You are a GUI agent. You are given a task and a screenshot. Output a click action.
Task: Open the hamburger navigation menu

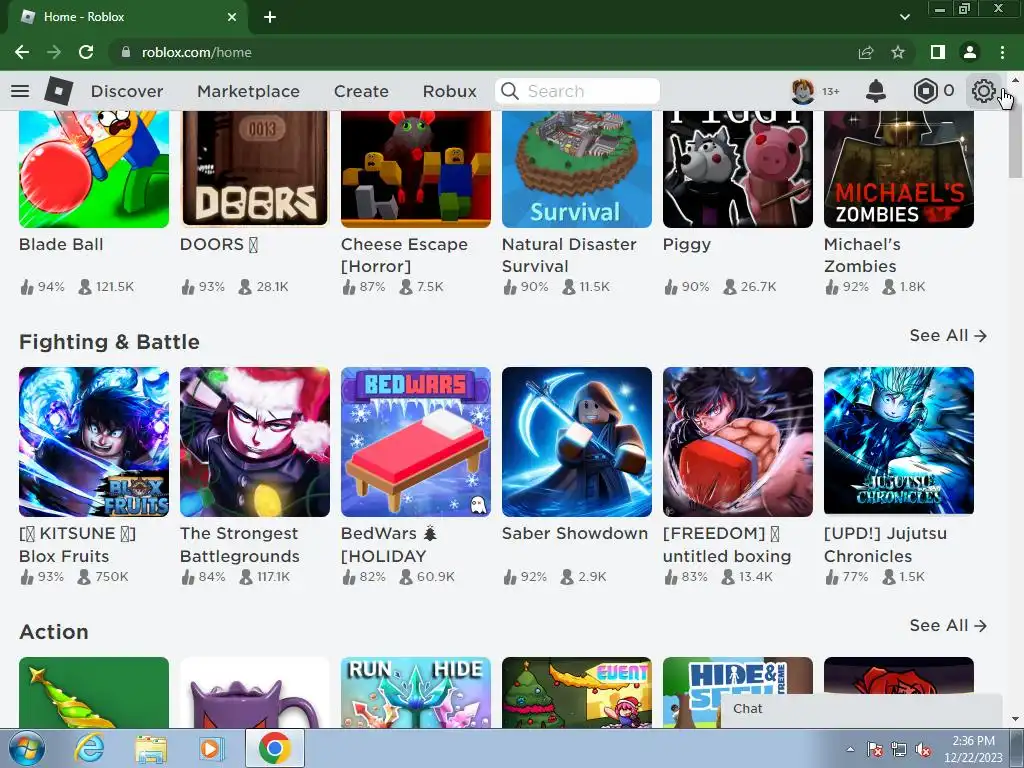(20, 91)
